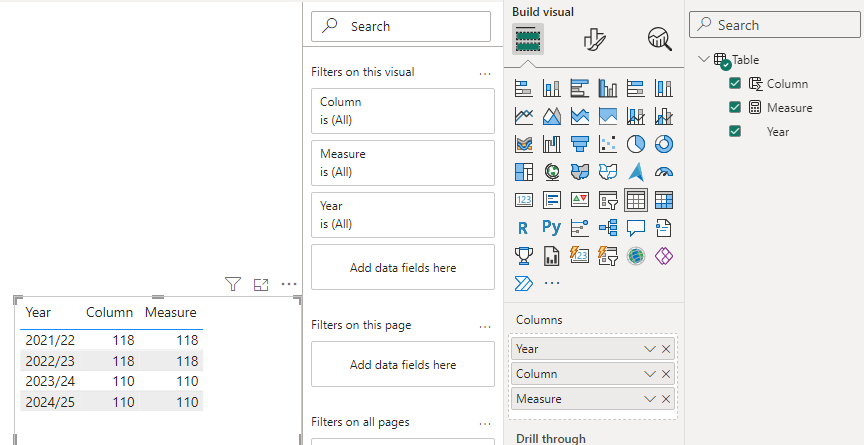Select the Smart narrative visual

coord(664,228)
